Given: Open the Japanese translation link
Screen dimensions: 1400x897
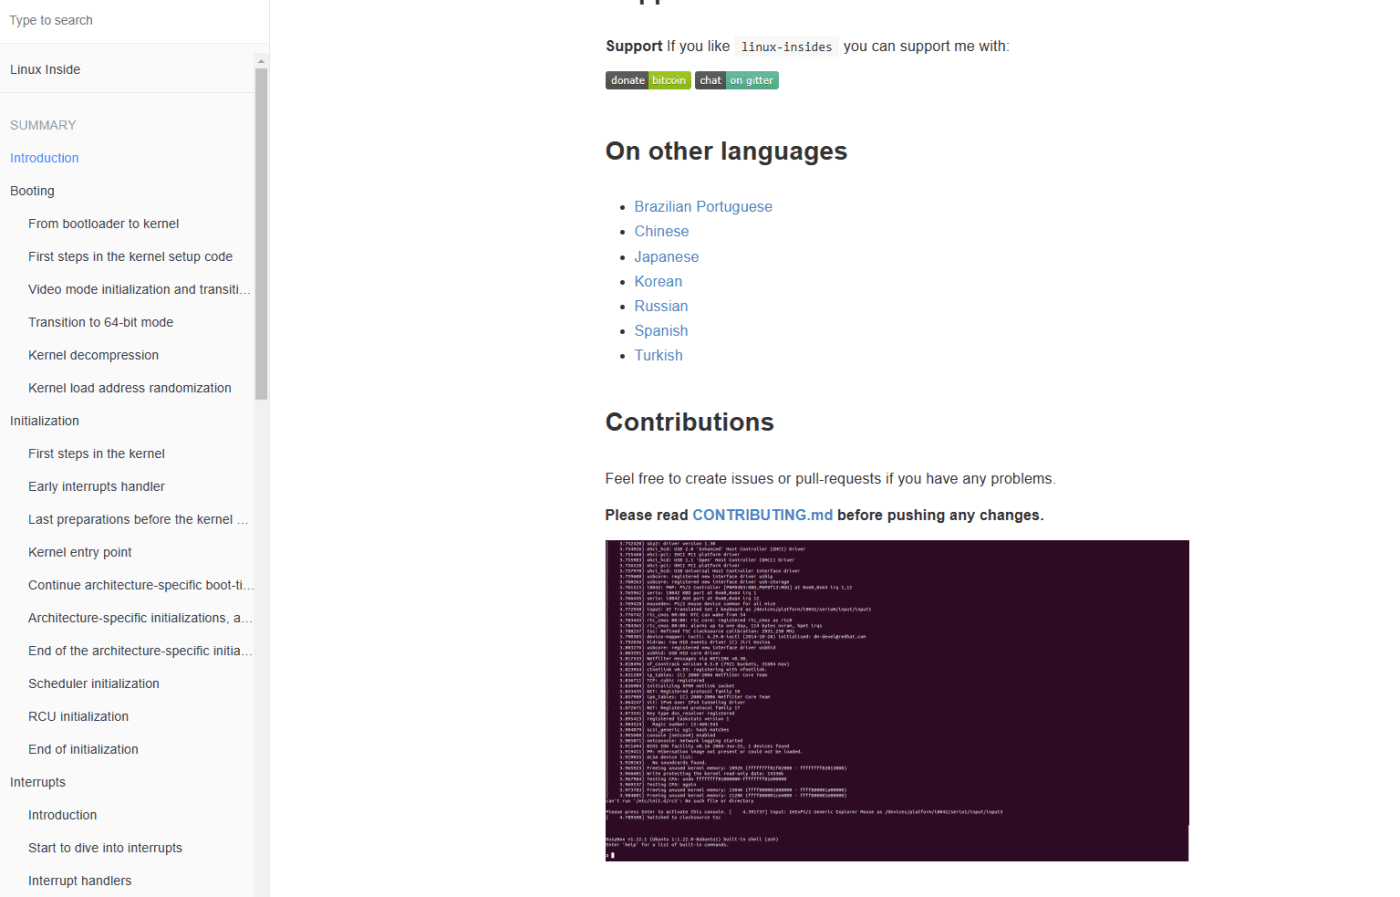Looking at the screenshot, I should 666,257.
